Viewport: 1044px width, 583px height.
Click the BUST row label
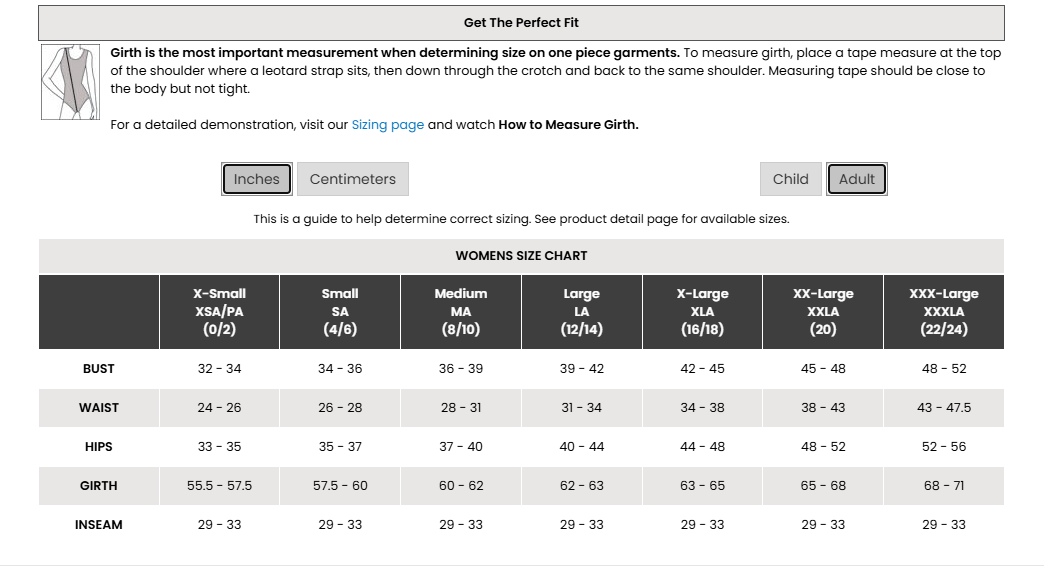[99, 369]
